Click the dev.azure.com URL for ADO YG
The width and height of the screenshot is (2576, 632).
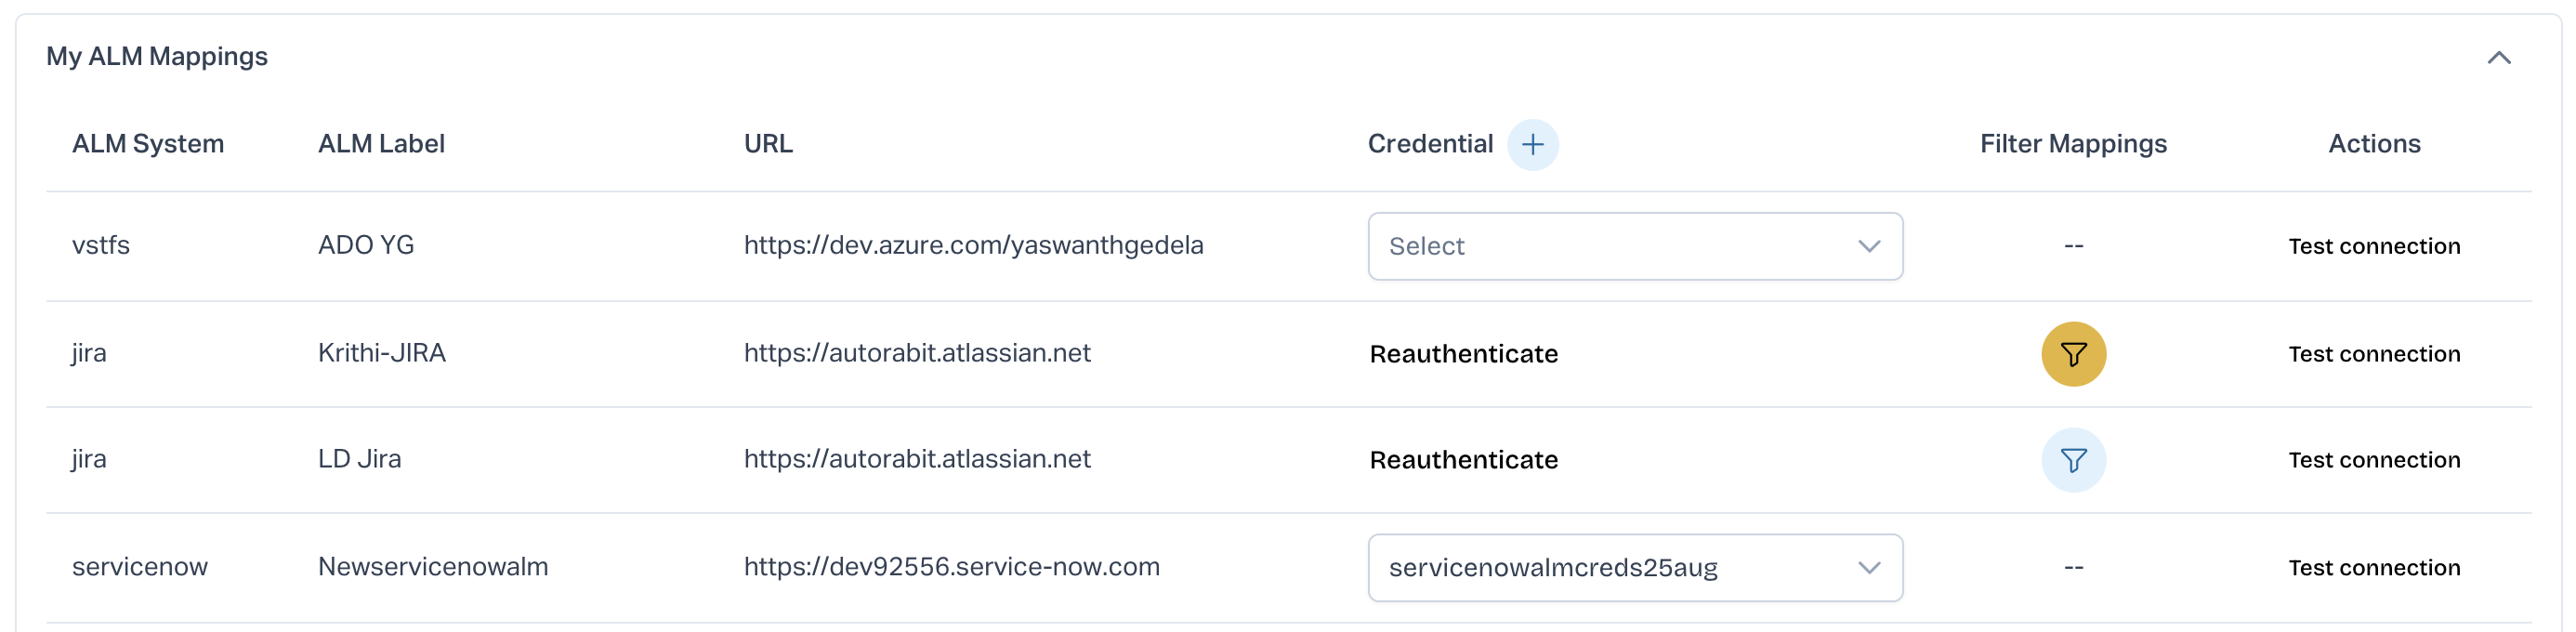coord(973,245)
